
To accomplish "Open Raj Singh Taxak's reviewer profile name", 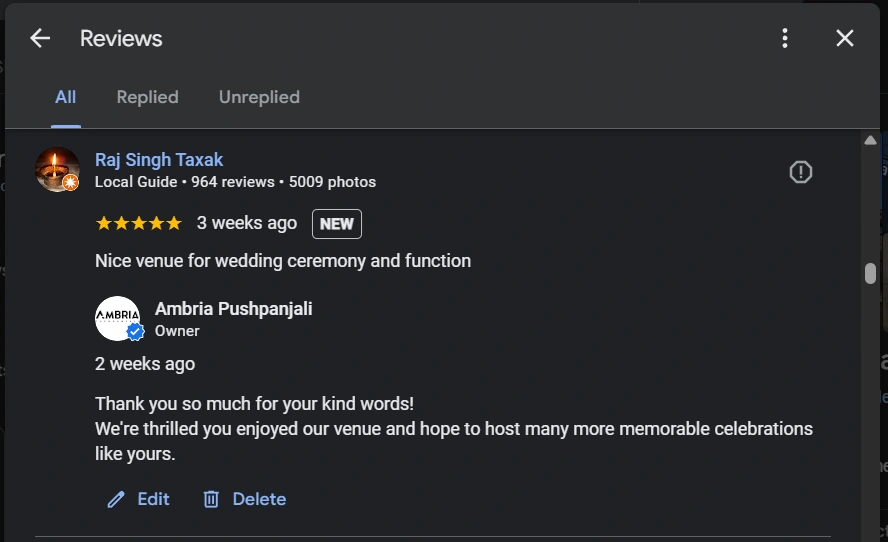I will [159, 160].
